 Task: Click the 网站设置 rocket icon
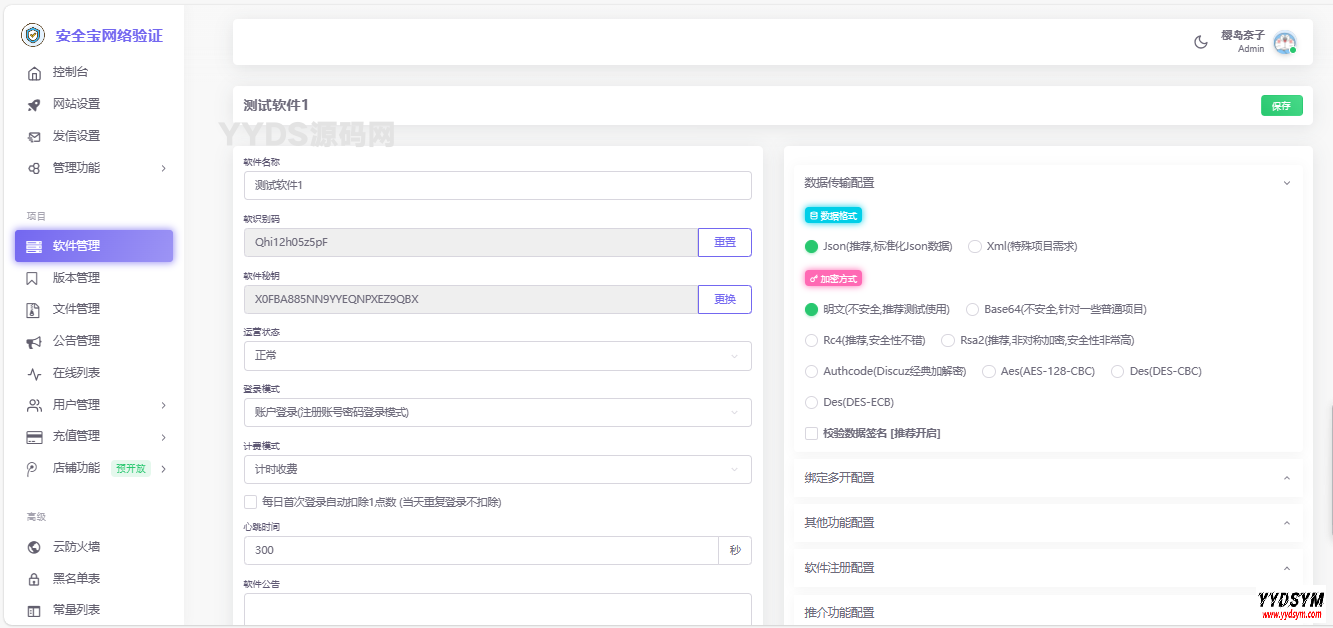tap(34, 104)
